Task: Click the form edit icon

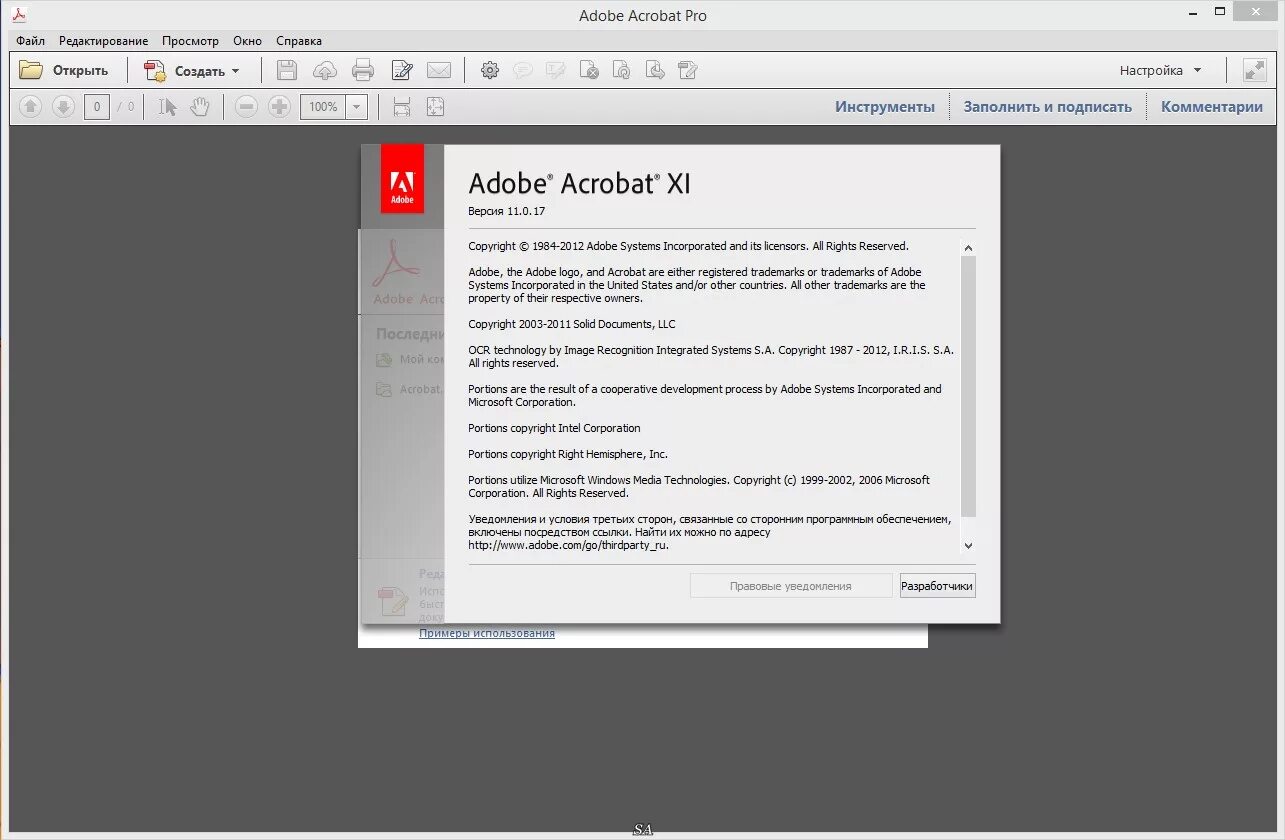Action: [687, 70]
